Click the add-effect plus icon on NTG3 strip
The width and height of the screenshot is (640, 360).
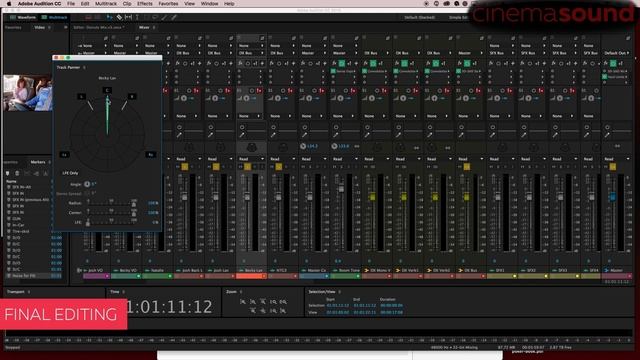[293, 63]
